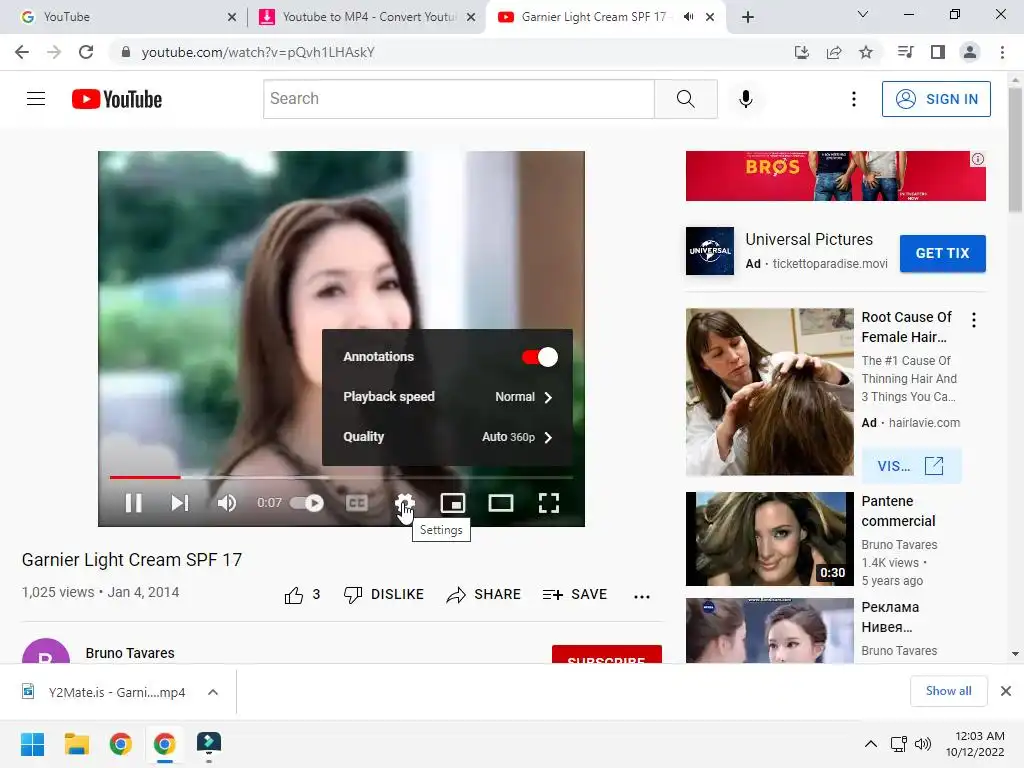Go back in browser history
This screenshot has width=1024, height=768.
(x=22, y=52)
